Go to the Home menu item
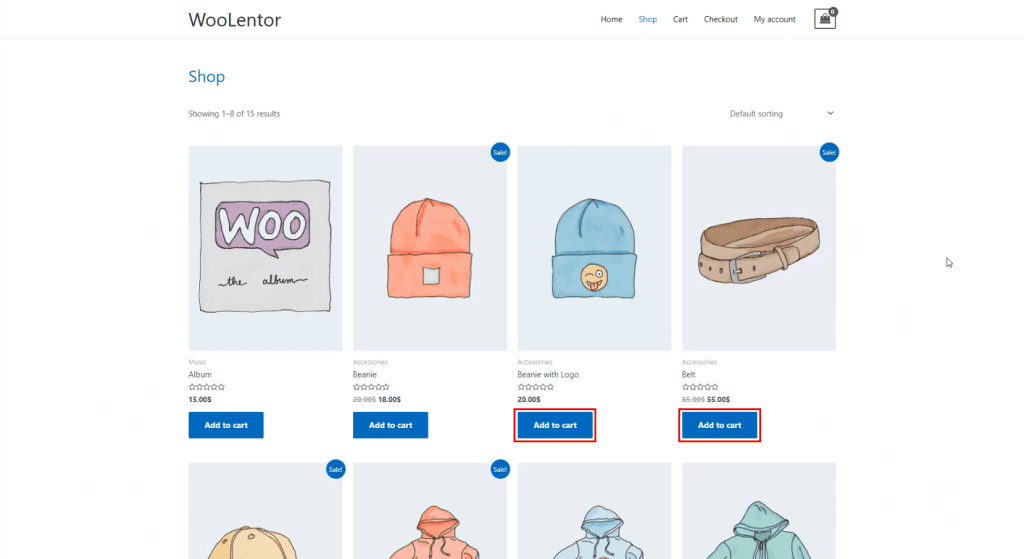 click(x=611, y=20)
